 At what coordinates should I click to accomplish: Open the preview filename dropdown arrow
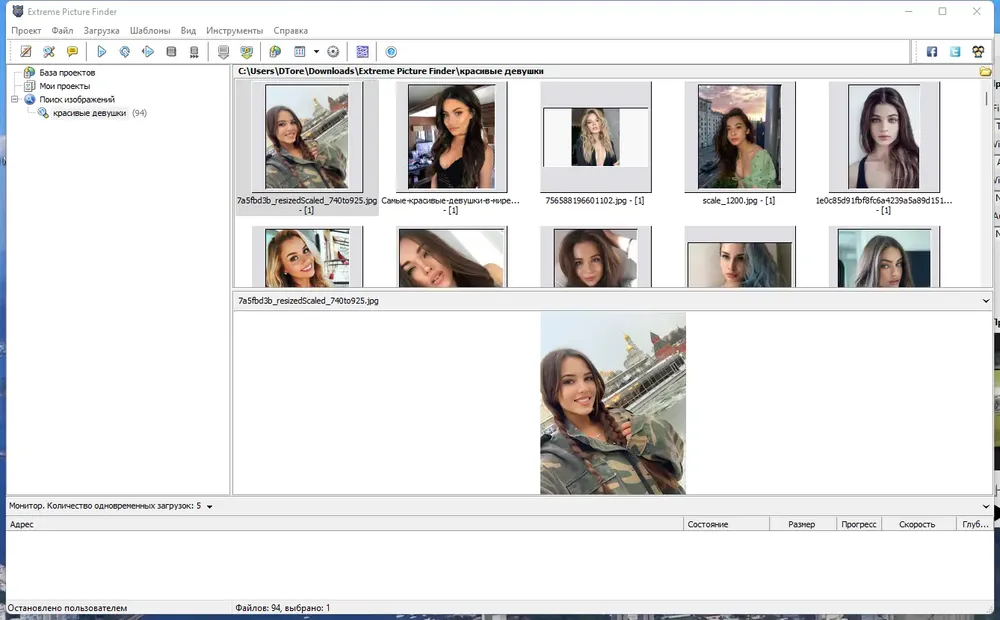click(x=985, y=300)
